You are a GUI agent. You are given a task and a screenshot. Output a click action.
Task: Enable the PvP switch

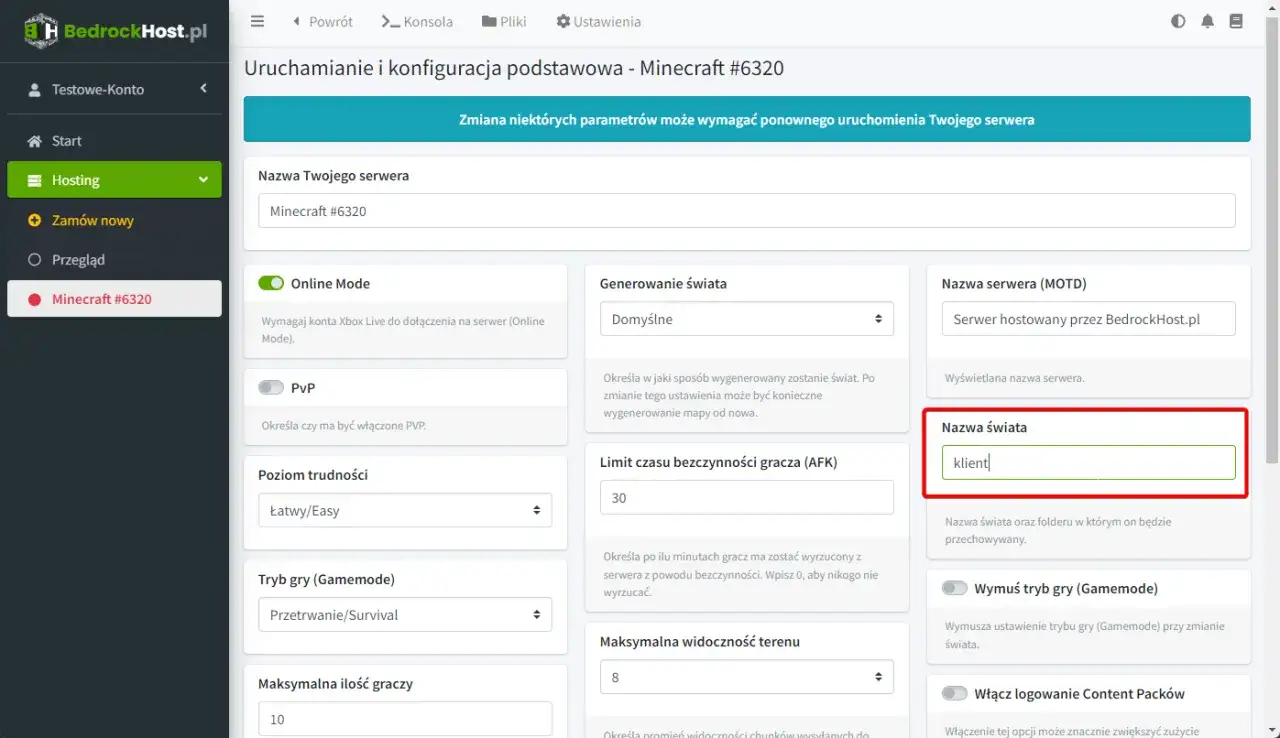[271, 387]
